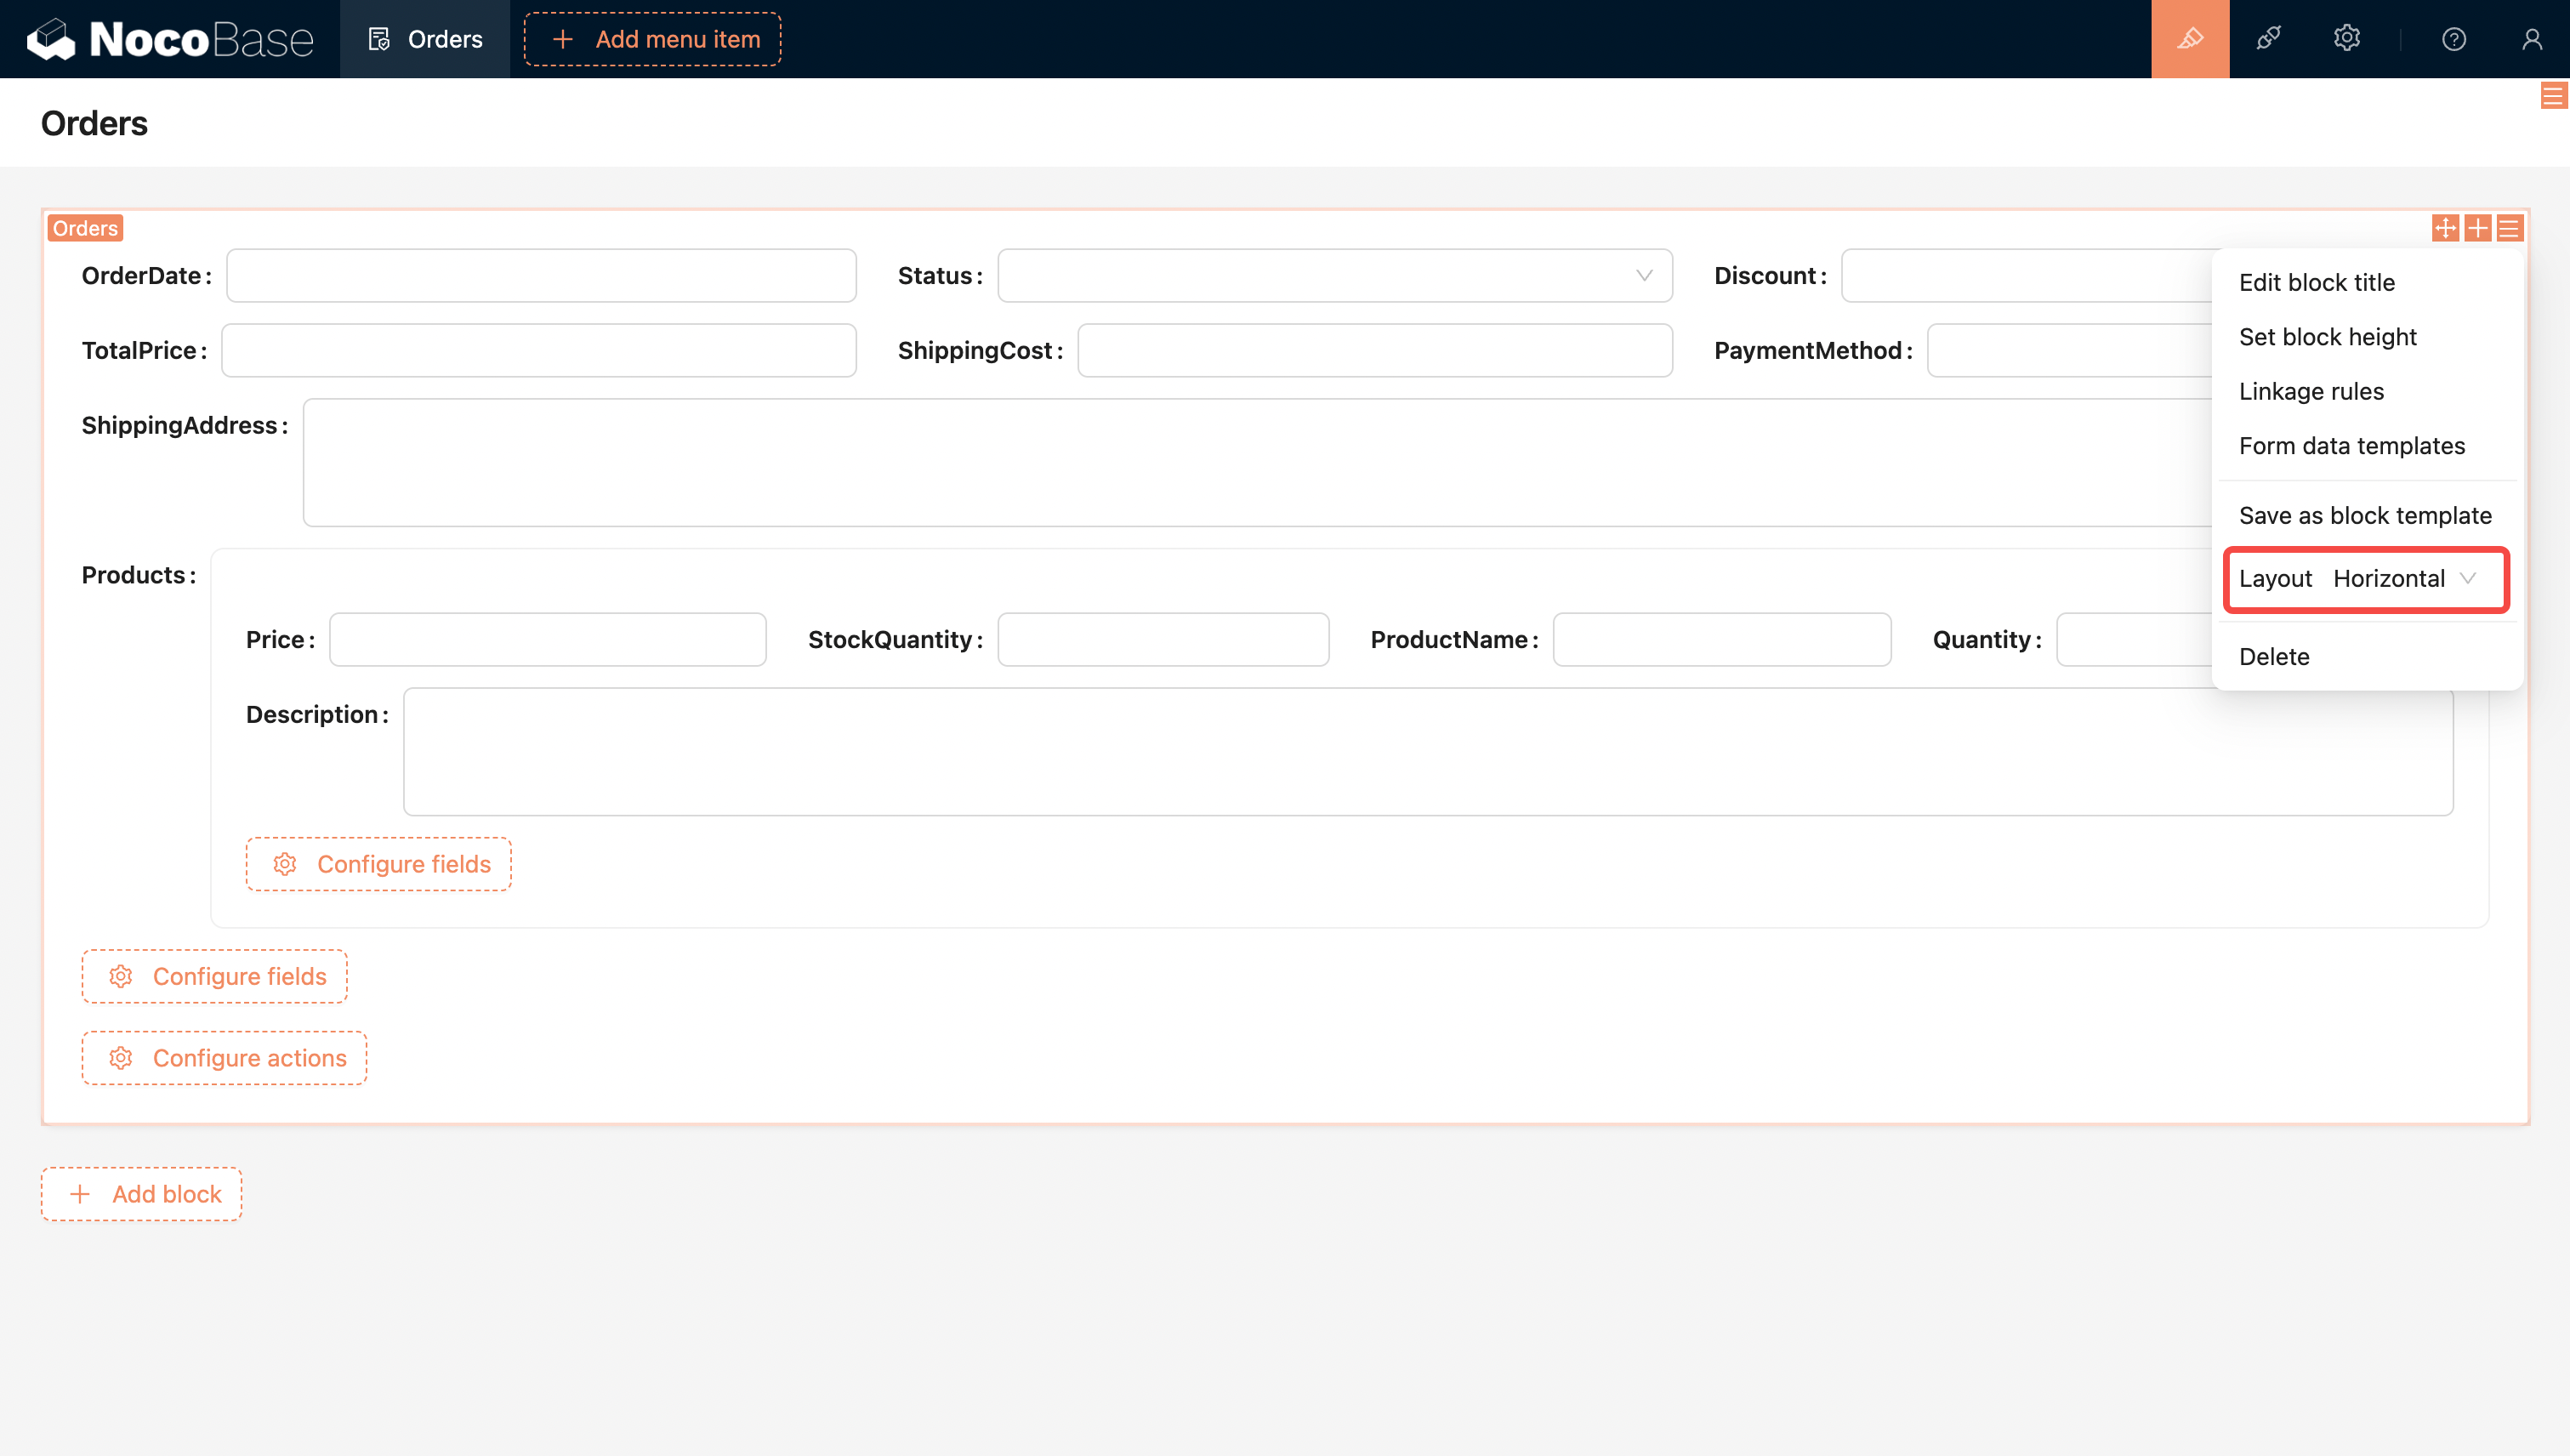
Task: Open the help question mark icon
Action: (2453, 39)
